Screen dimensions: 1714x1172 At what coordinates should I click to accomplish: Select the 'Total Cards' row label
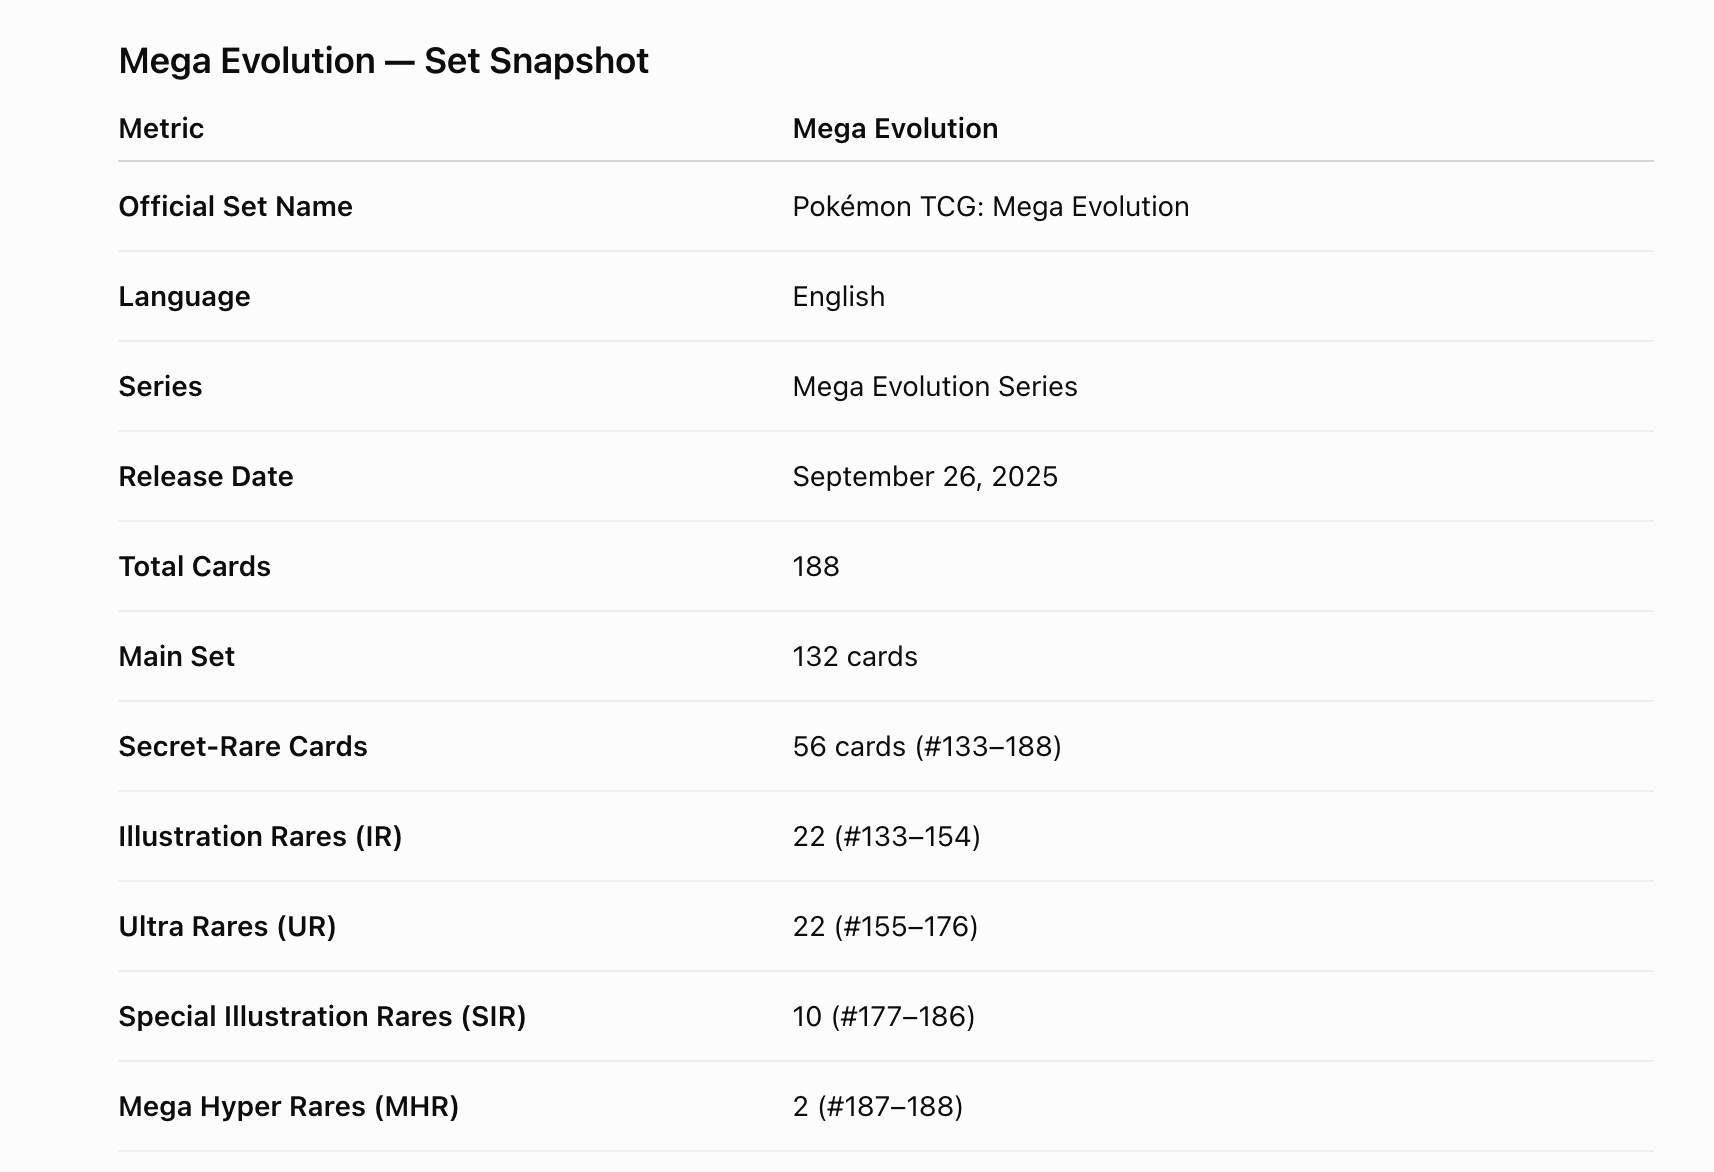194,567
